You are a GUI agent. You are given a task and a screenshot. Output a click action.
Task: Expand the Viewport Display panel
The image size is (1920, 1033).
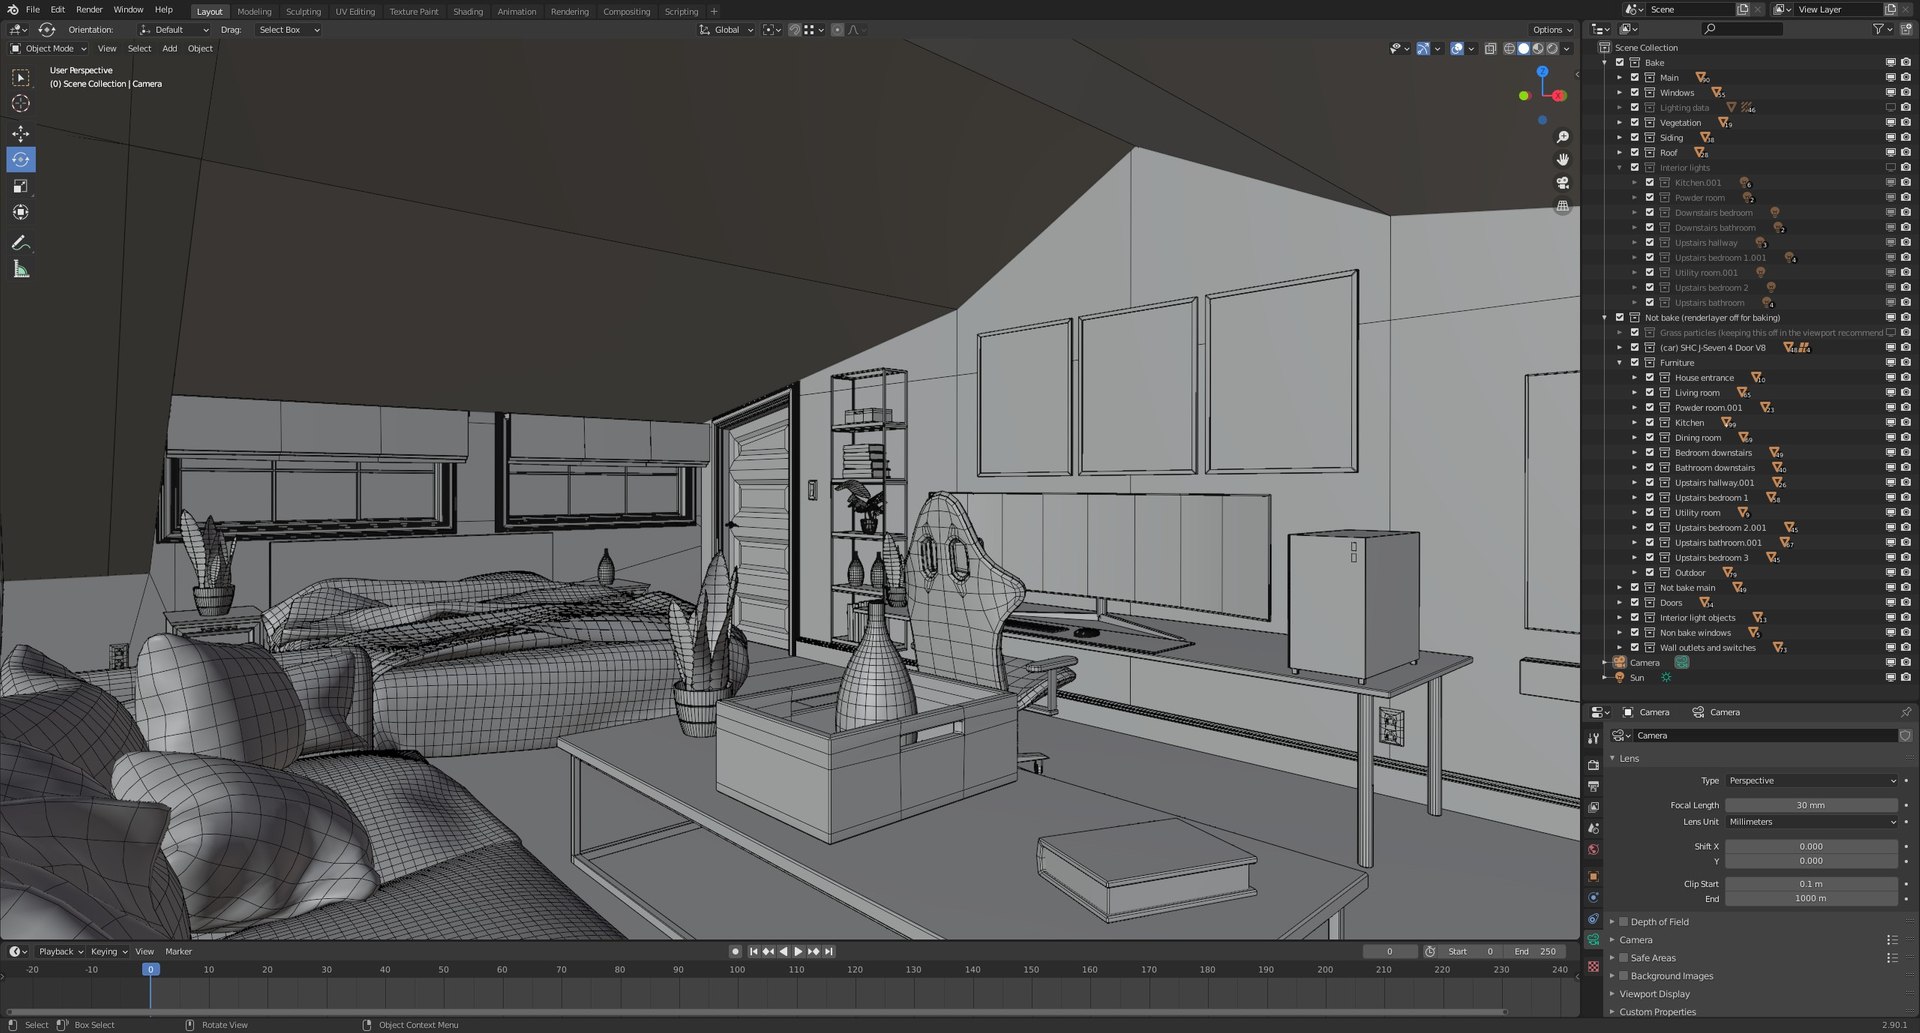coord(1612,994)
